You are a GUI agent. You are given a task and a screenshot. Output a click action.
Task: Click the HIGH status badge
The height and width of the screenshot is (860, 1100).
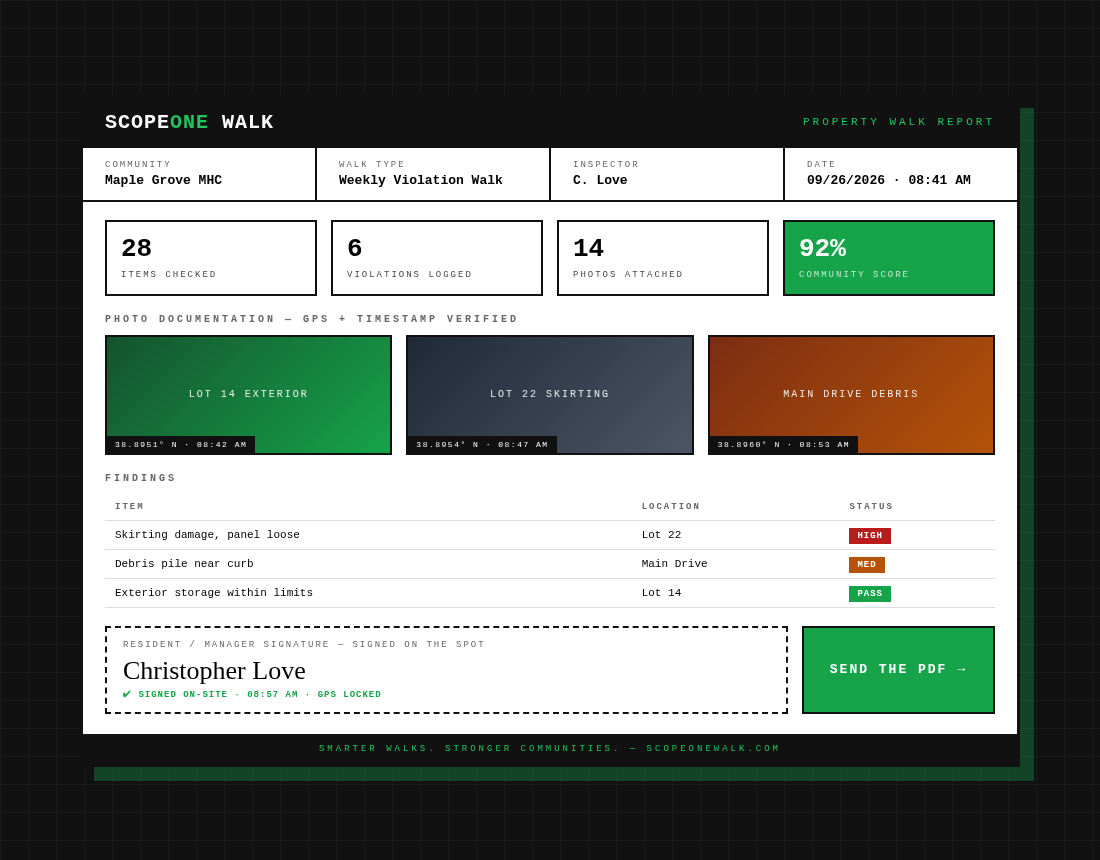tap(870, 536)
